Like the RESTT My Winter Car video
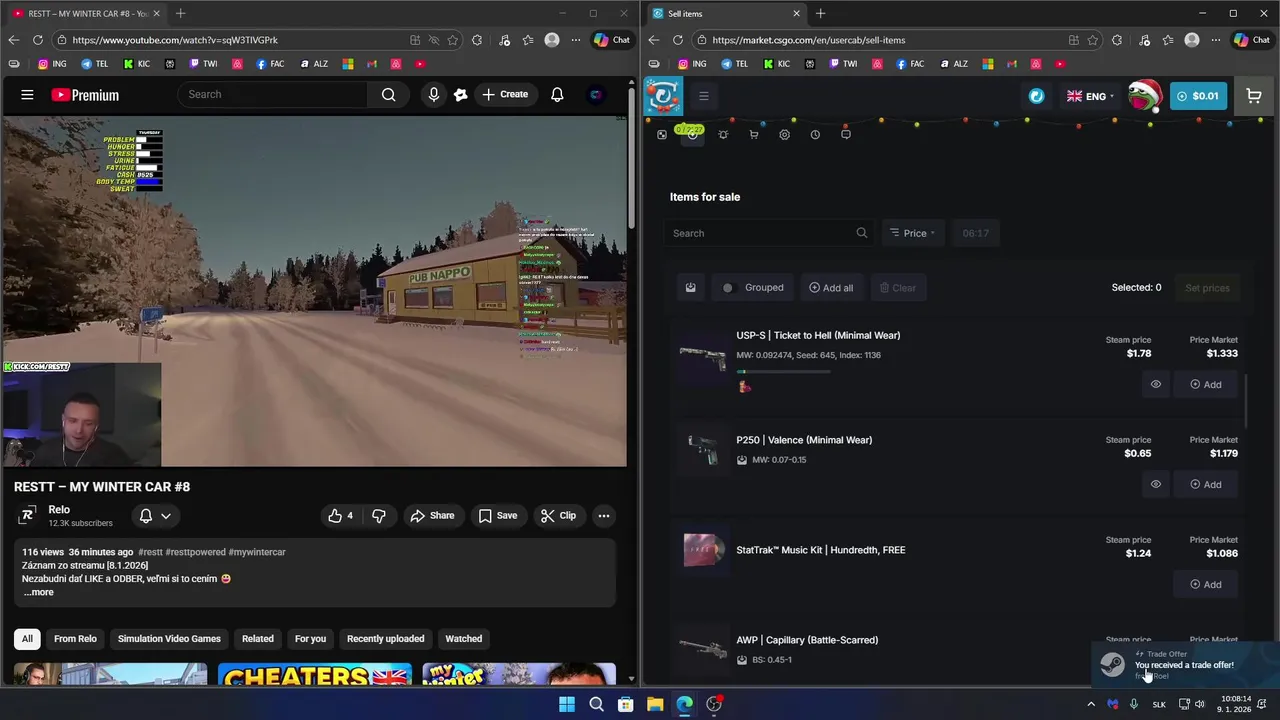The height and width of the screenshot is (720, 1280). [x=340, y=516]
